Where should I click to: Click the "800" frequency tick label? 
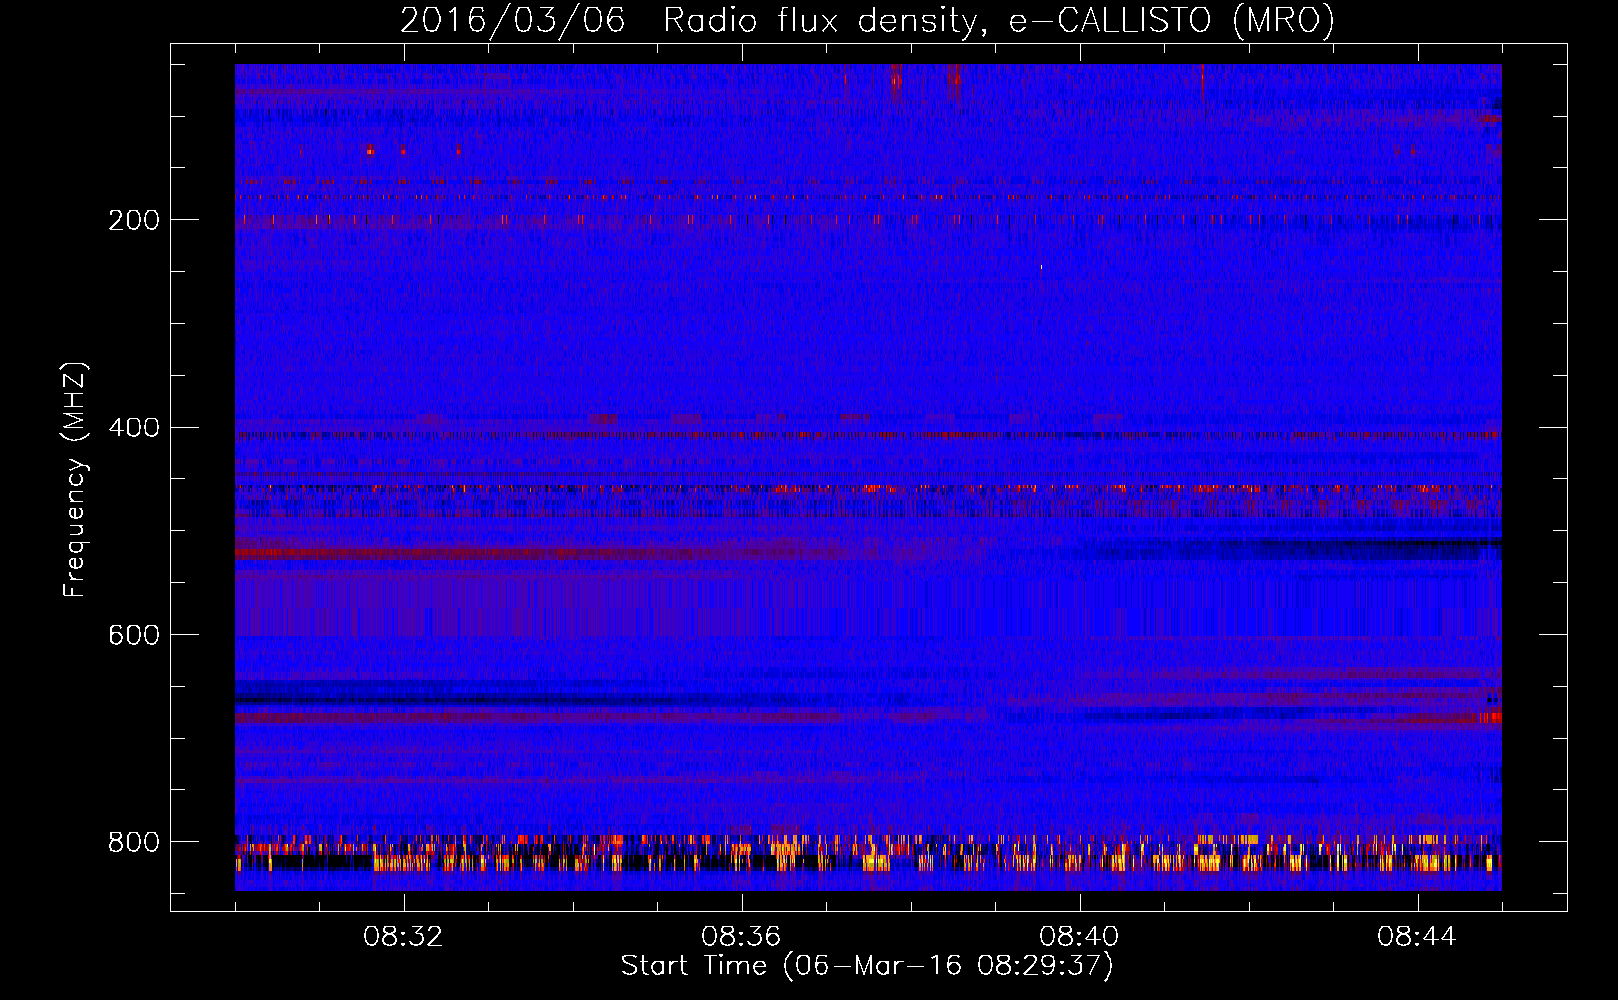click(134, 842)
